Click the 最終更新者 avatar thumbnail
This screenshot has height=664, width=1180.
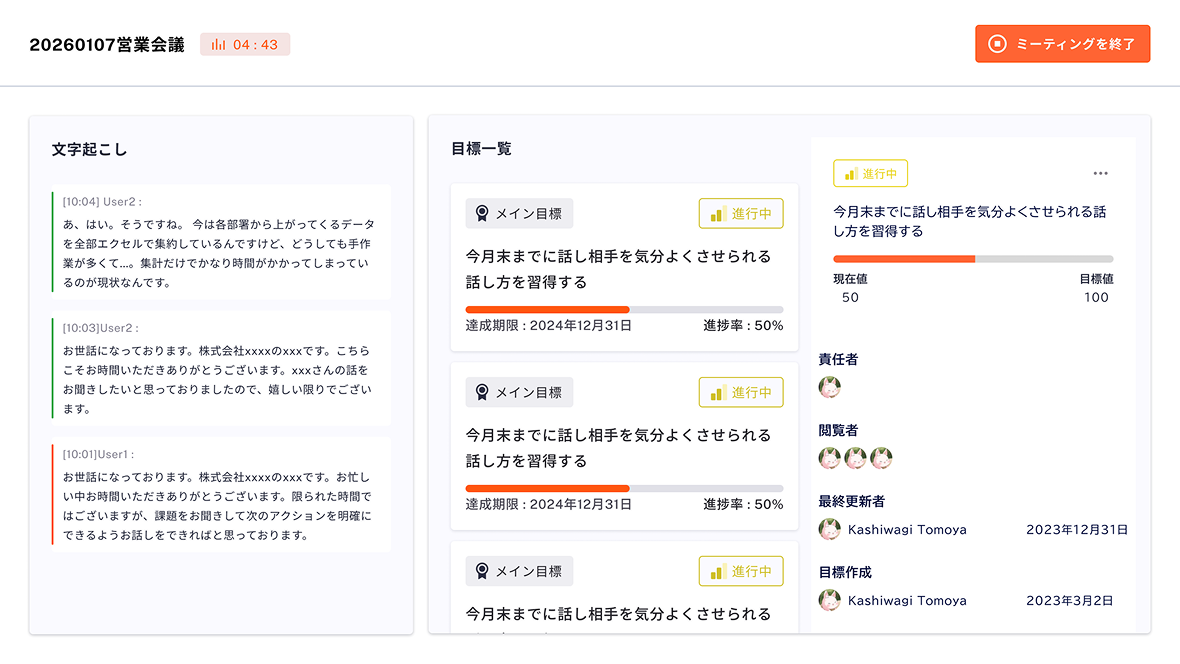point(829,529)
